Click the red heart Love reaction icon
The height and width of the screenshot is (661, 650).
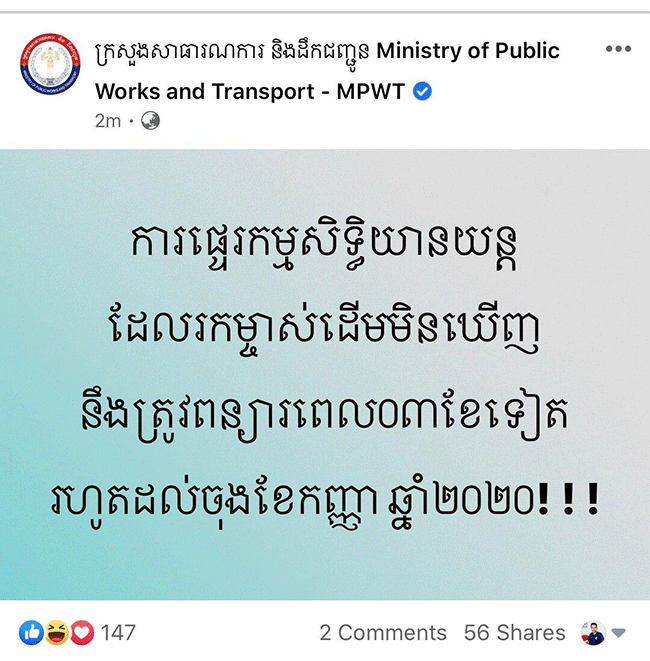82,633
